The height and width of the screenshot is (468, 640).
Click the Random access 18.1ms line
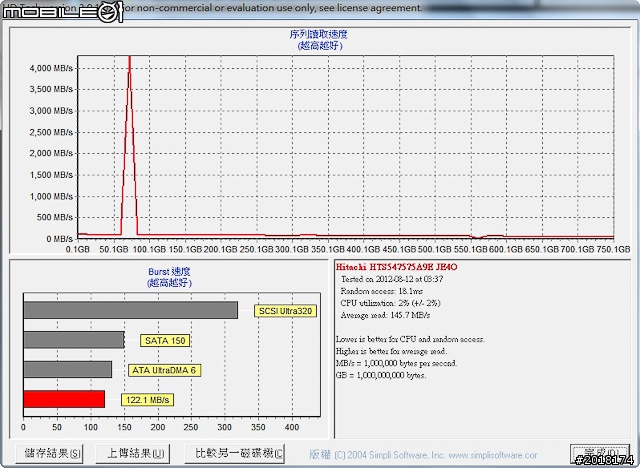point(382,291)
